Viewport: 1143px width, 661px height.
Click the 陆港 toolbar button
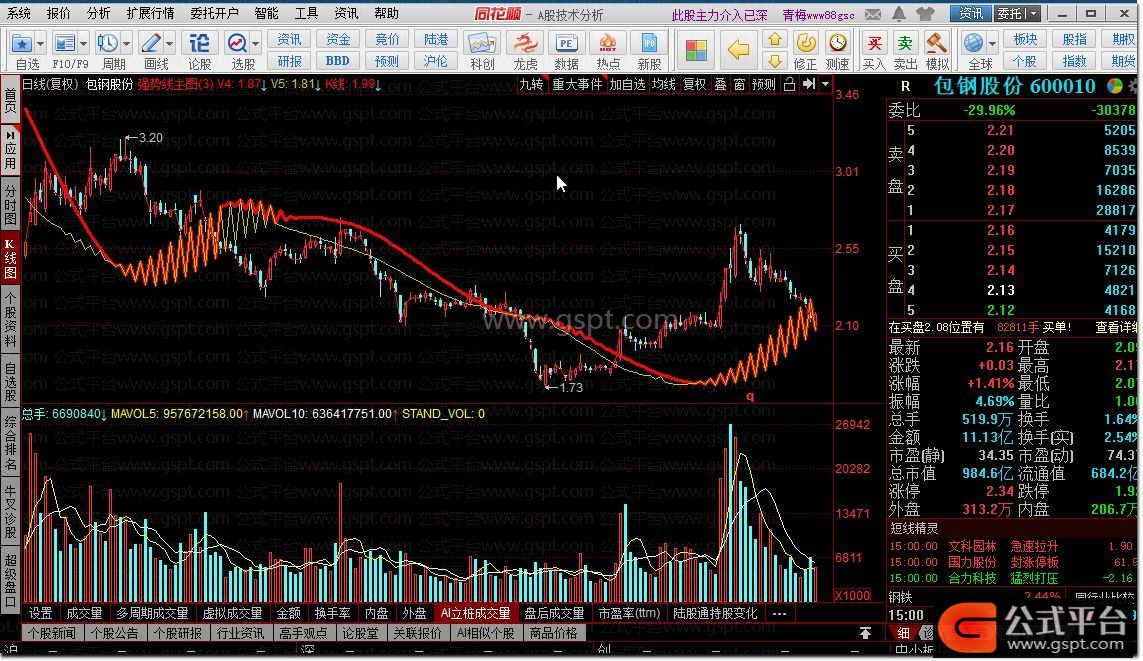pyautogui.click(x=436, y=39)
